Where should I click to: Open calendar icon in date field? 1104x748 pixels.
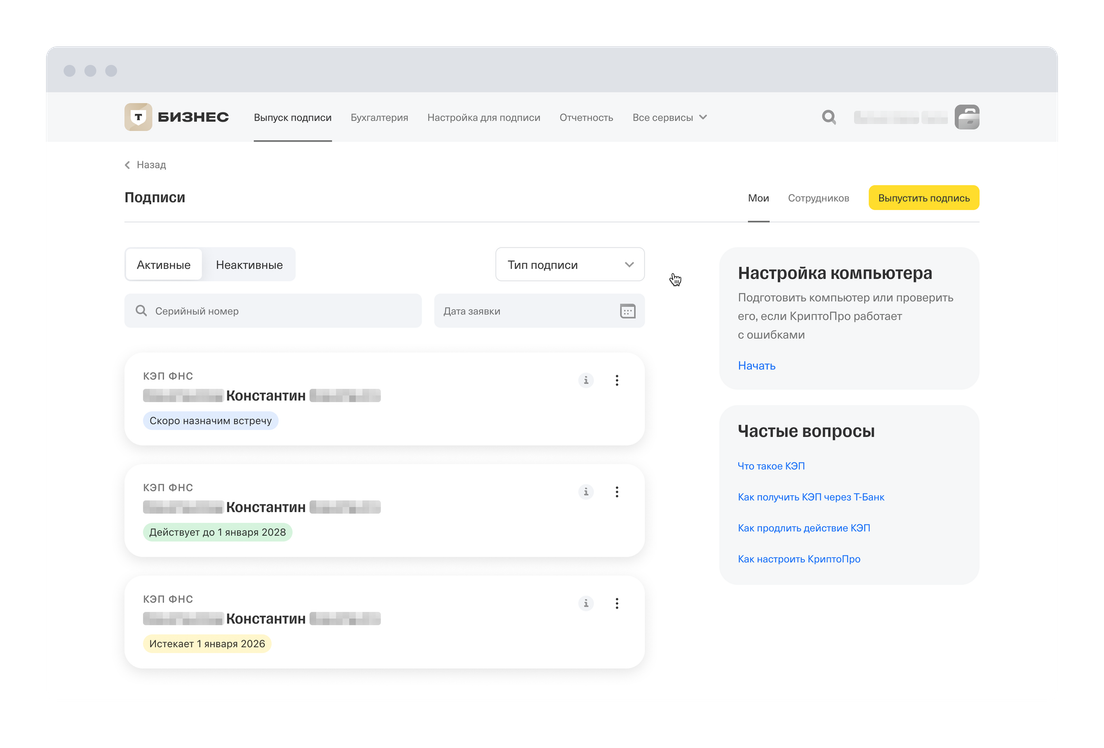(x=627, y=311)
